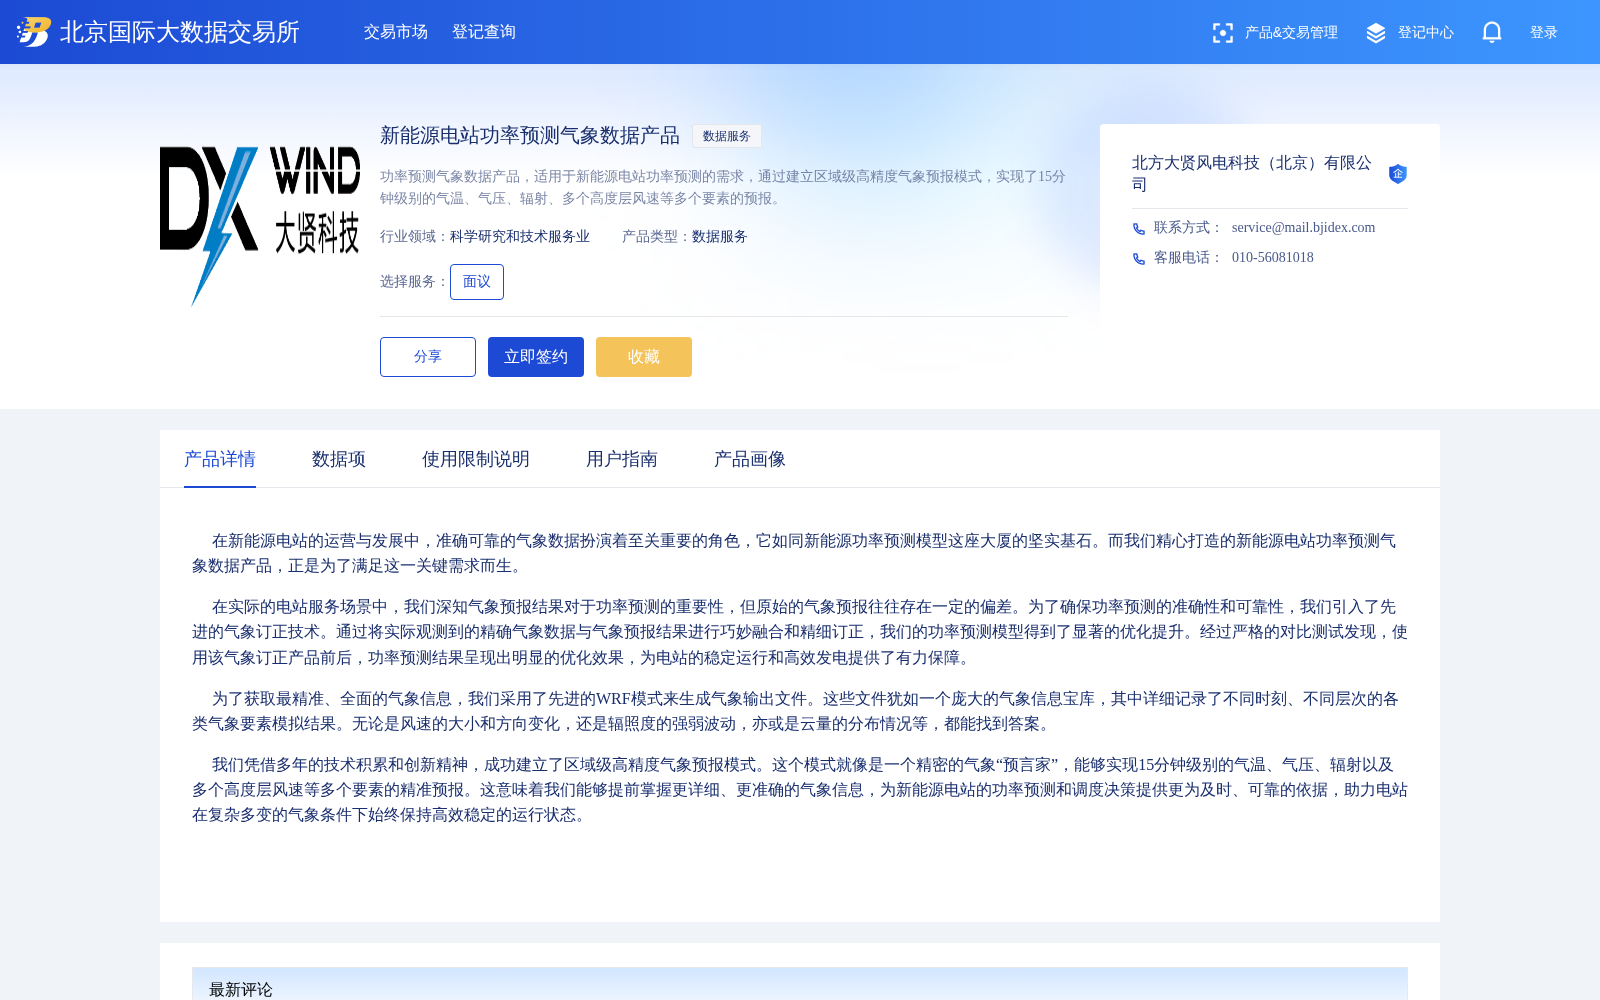Click the Beijing data exchange logo icon
Image resolution: width=1600 pixels, height=1000 pixels.
coord(33,32)
